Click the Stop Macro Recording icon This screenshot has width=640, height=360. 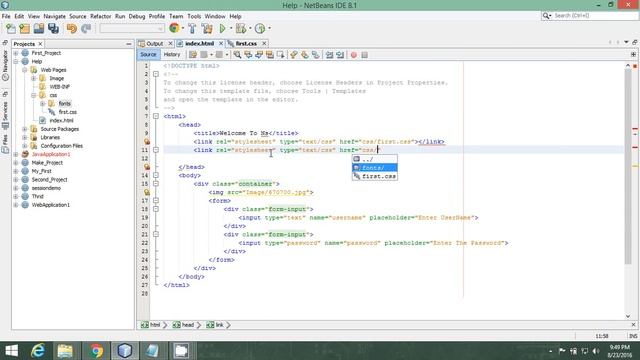[364, 55]
